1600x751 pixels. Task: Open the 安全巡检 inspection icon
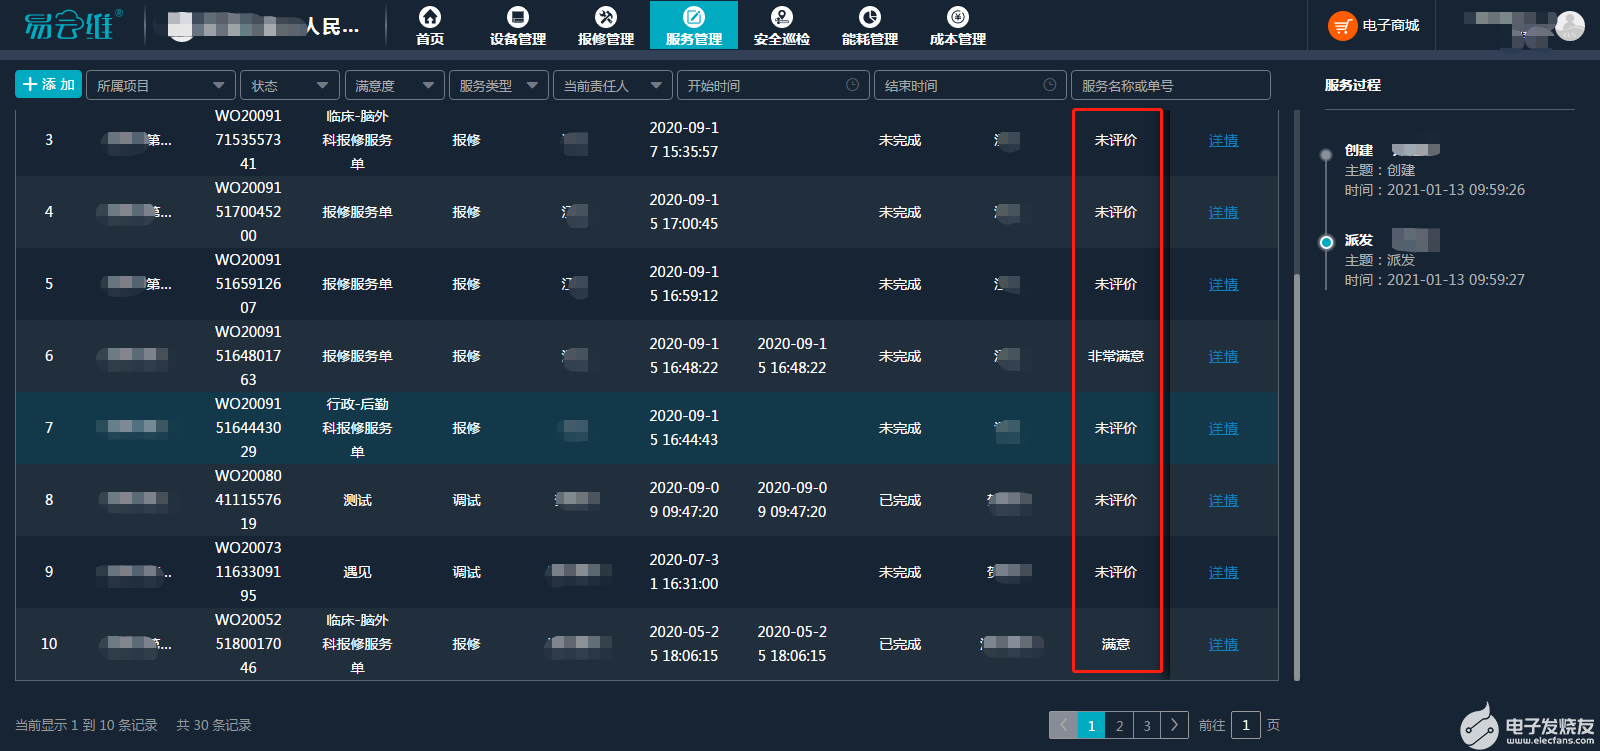coord(782,17)
